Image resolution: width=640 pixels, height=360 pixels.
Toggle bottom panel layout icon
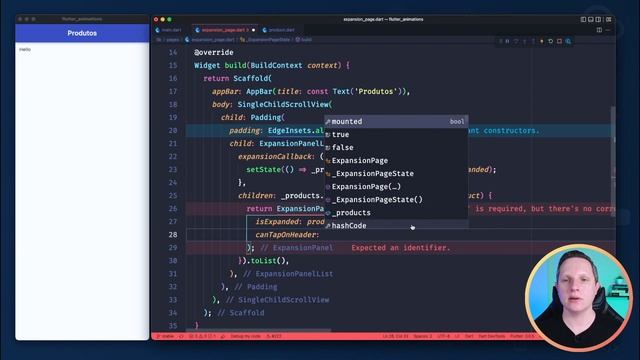(591, 19)
